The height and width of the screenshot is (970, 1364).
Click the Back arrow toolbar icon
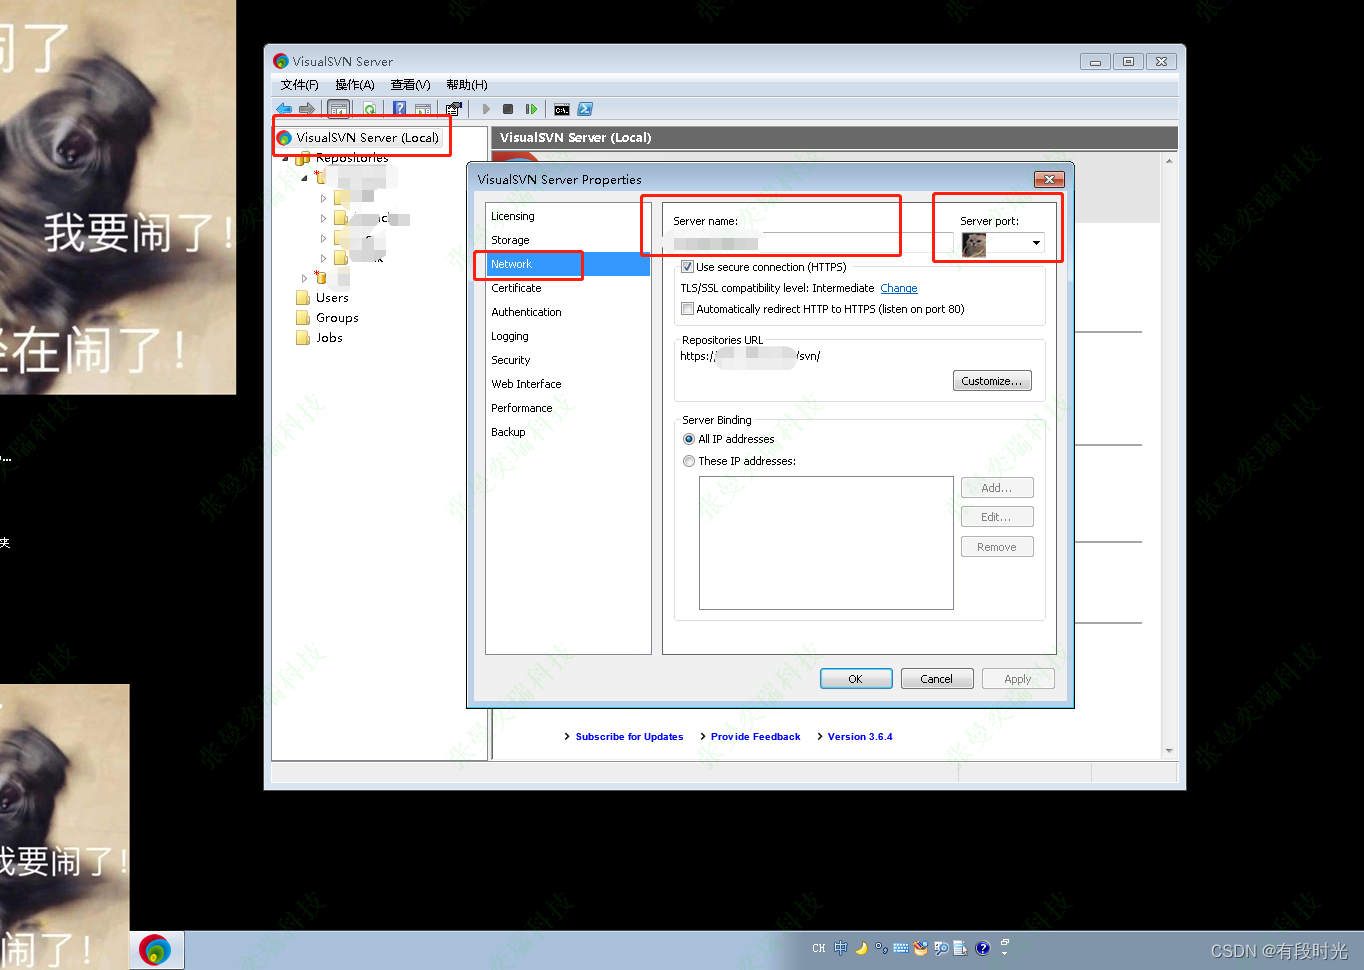point(284,109)
